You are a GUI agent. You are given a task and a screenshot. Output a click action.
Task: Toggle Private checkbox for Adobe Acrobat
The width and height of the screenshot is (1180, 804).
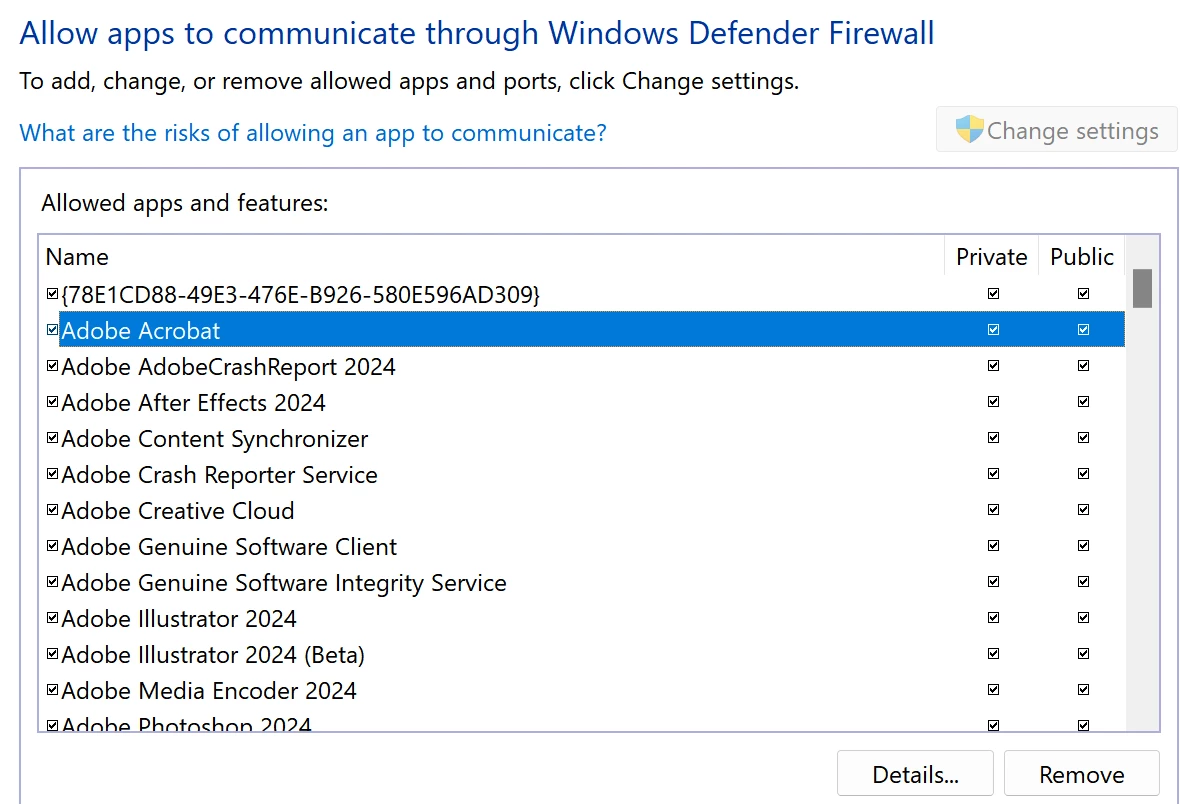coord(993,330)
